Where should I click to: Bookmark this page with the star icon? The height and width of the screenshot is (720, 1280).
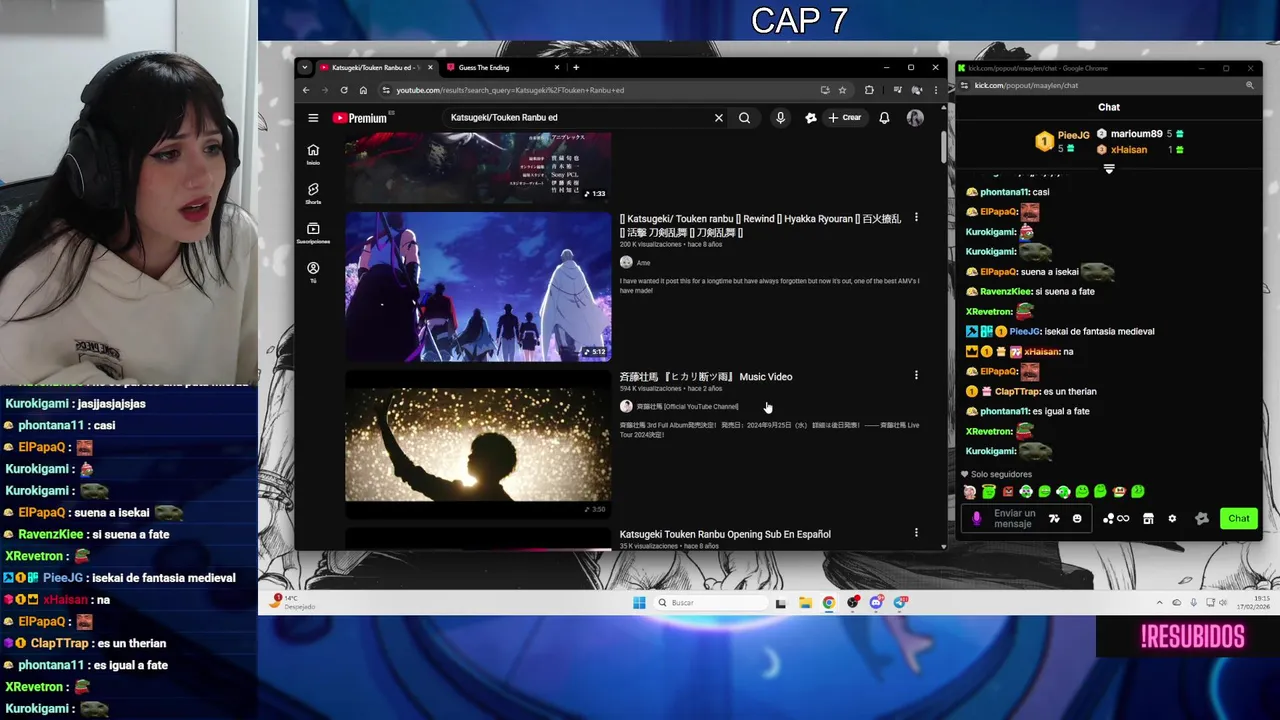coord(842,90)
